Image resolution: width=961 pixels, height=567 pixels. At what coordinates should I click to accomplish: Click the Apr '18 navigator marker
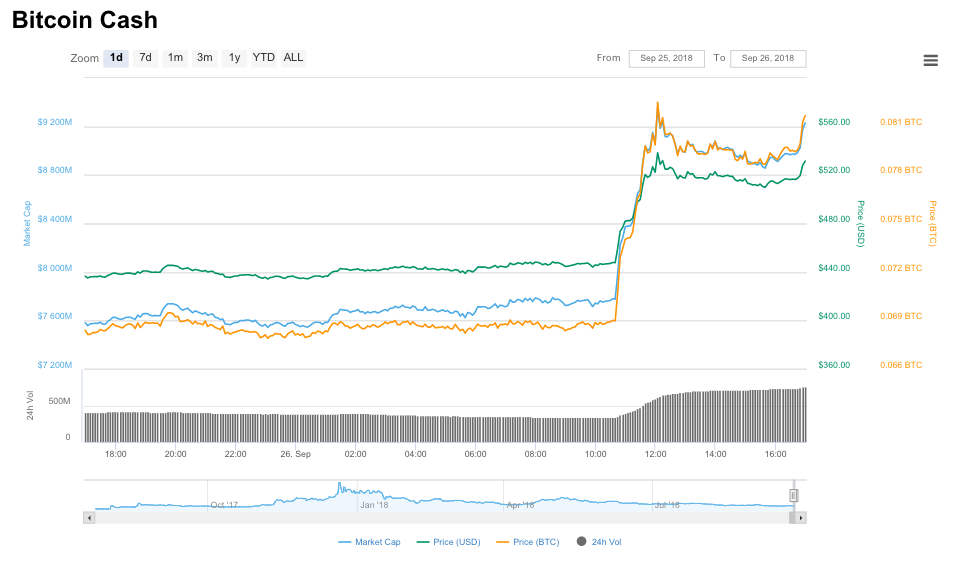click(520, 505)
